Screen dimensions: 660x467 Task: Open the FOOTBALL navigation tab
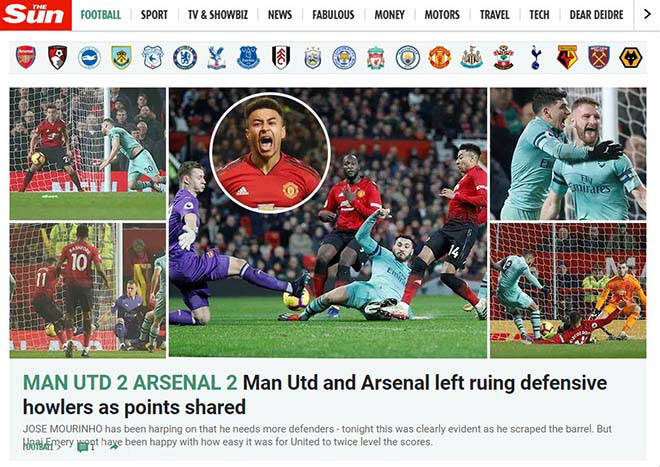101,15
